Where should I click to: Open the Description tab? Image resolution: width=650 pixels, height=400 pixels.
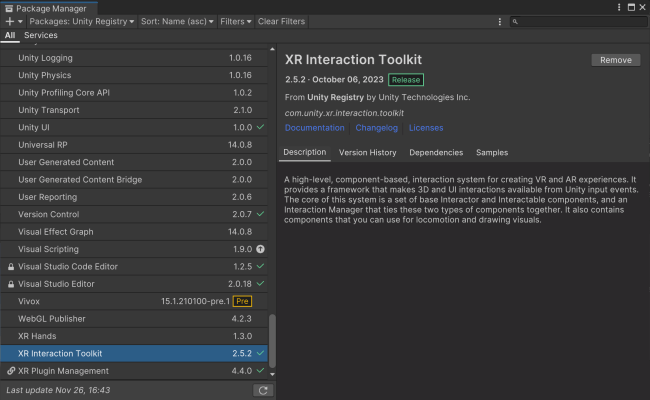coord(305,152)
